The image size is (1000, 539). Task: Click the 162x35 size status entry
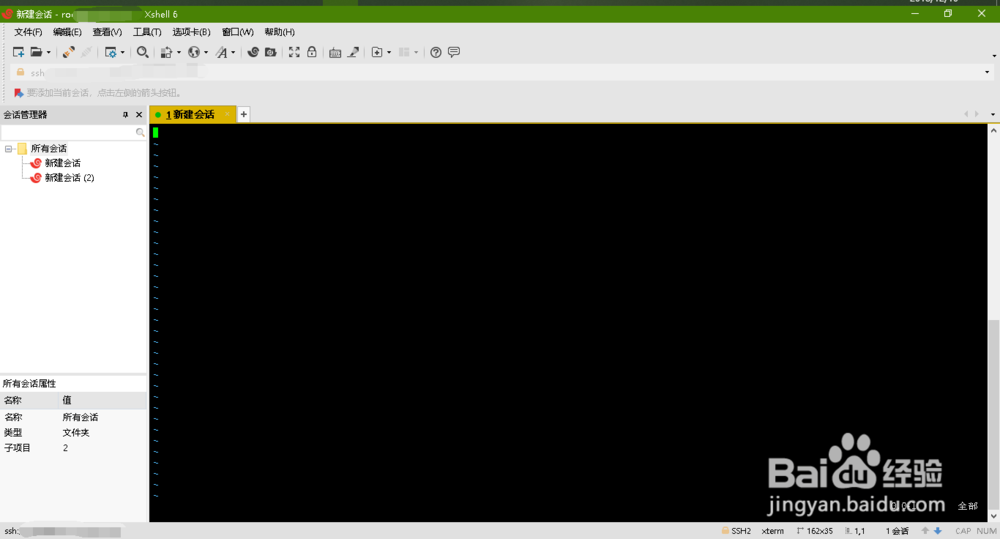[x=814, y=531]
